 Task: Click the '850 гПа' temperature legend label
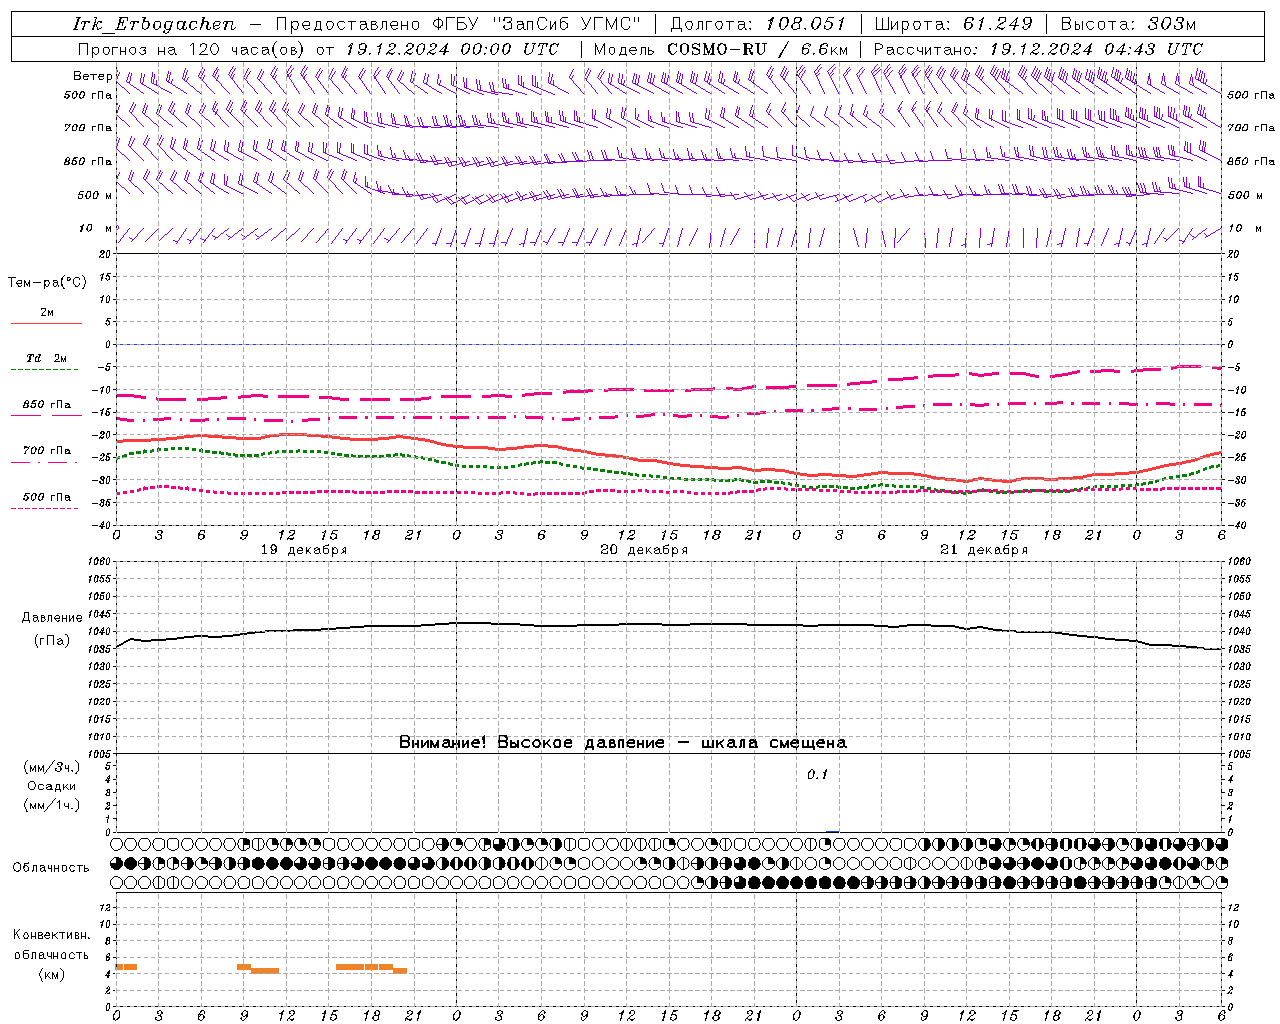[47, 405]
